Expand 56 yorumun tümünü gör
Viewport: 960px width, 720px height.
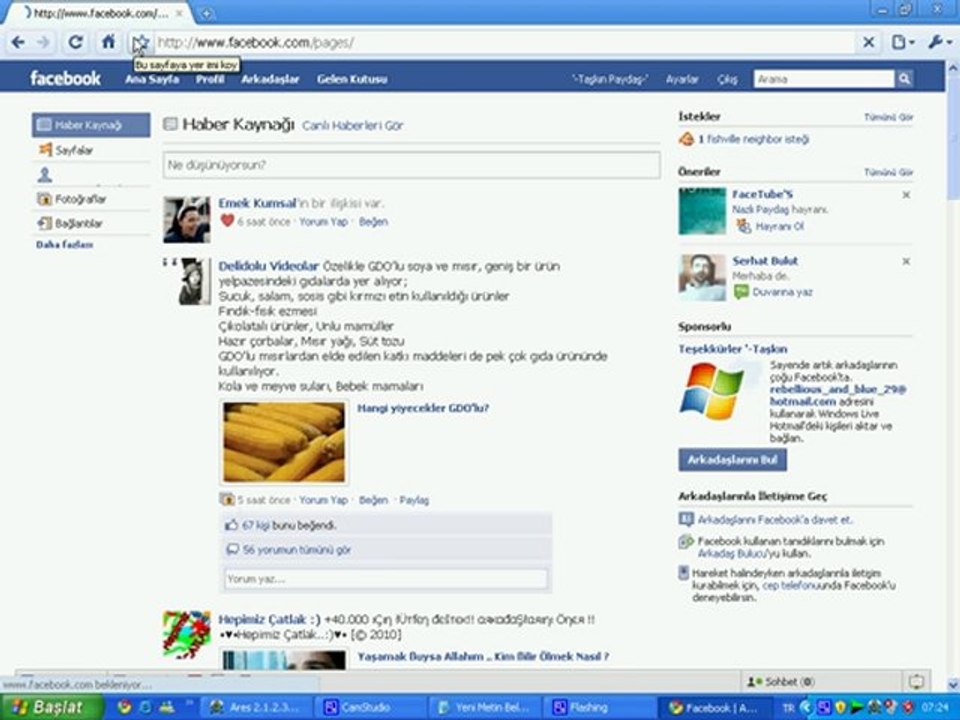tap(296, 550)
